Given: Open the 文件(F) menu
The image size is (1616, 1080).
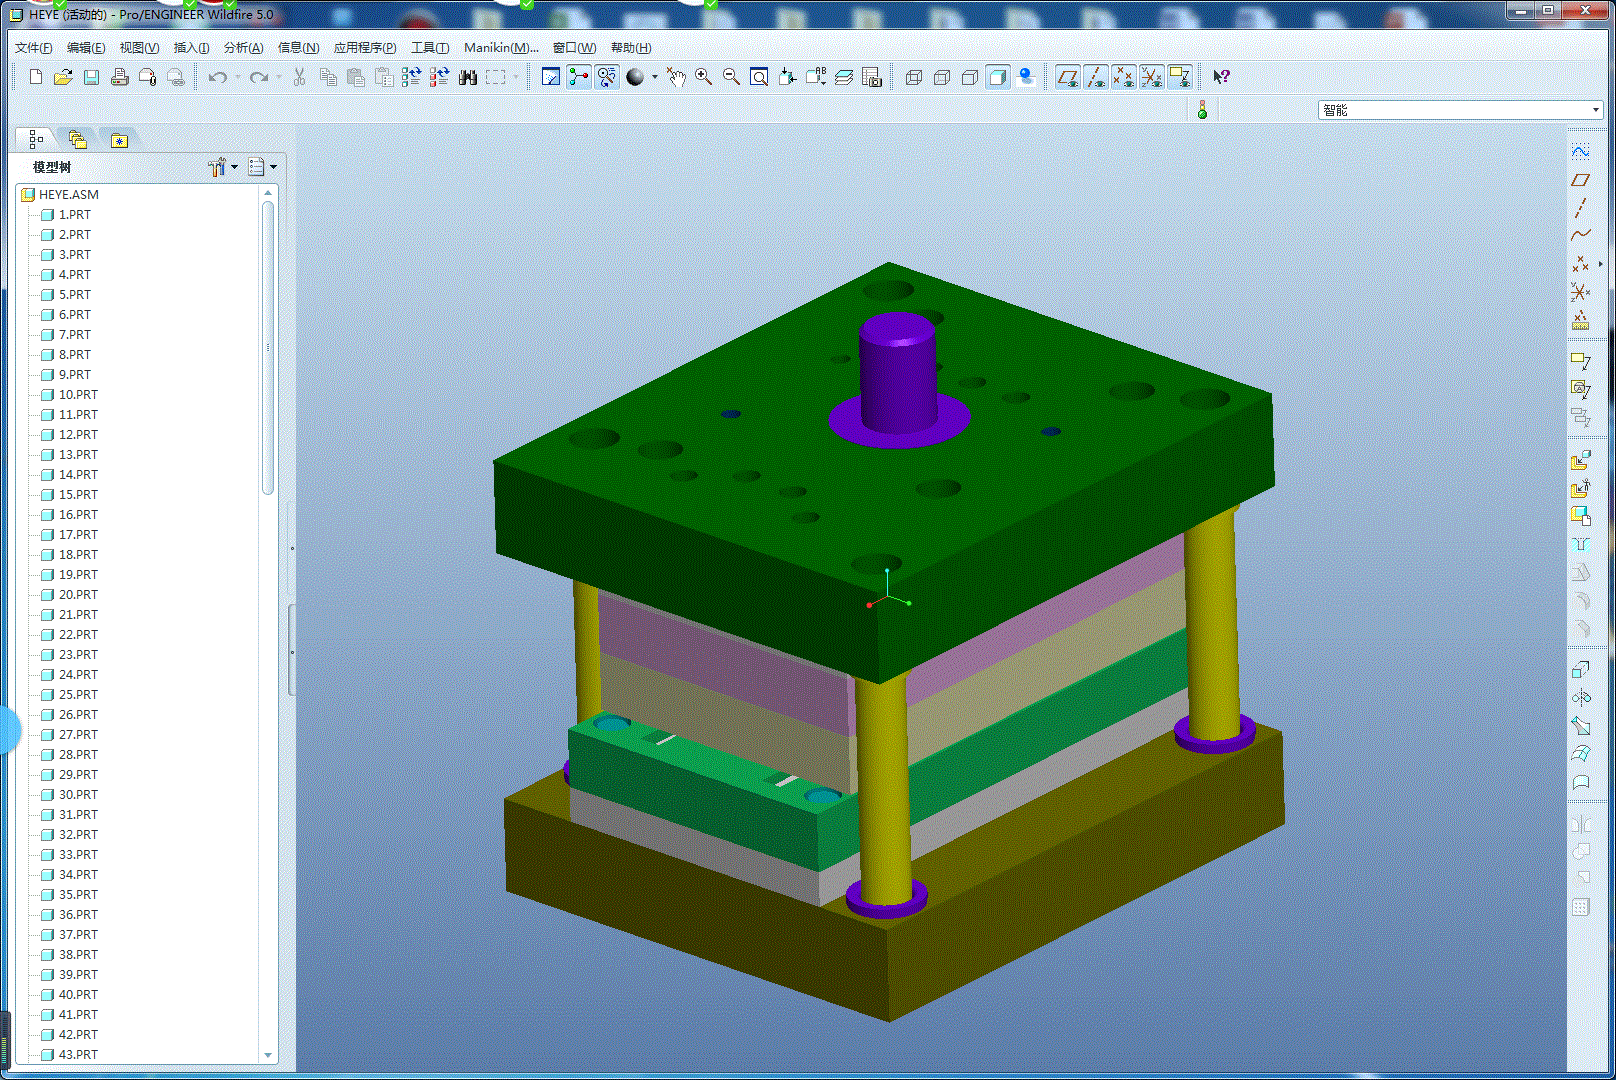Looking at the screenshot, I should [34, 48].
